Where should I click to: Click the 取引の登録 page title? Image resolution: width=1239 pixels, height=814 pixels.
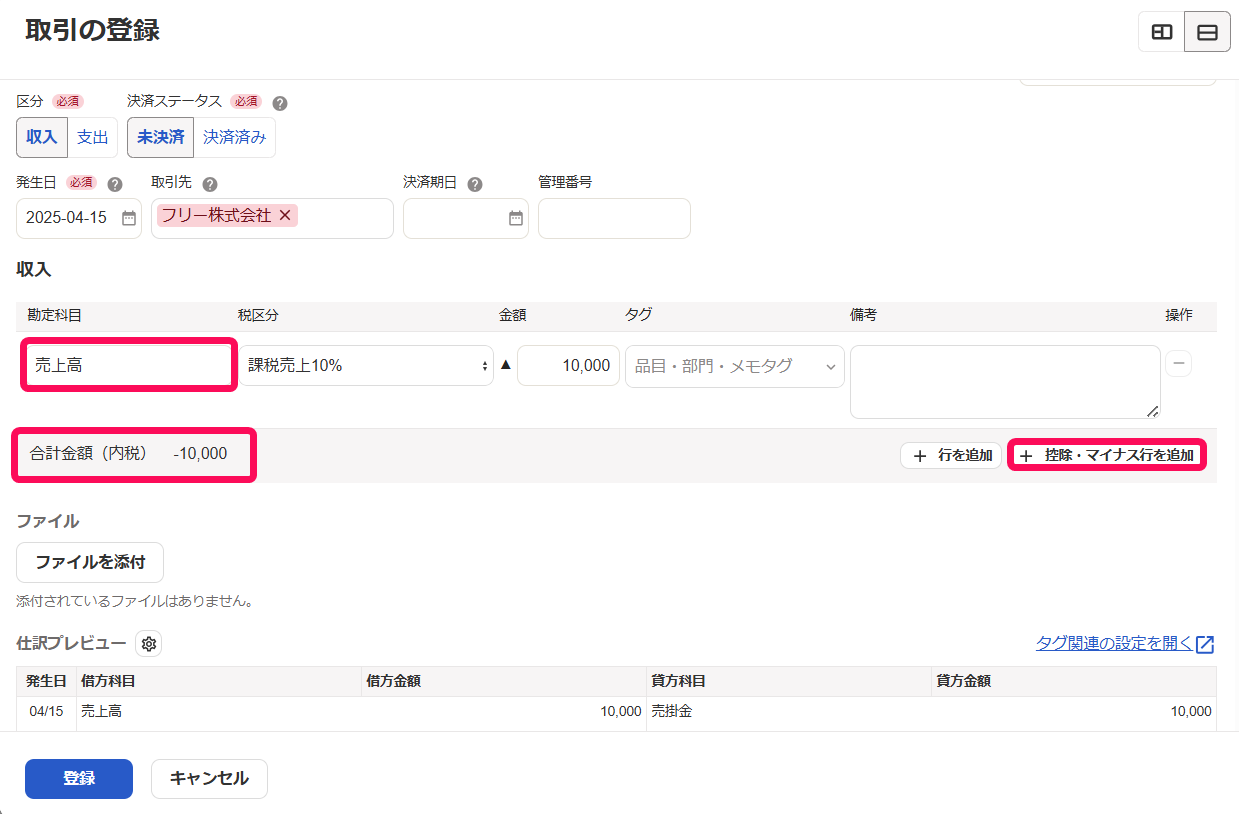(x=92, y=30)
